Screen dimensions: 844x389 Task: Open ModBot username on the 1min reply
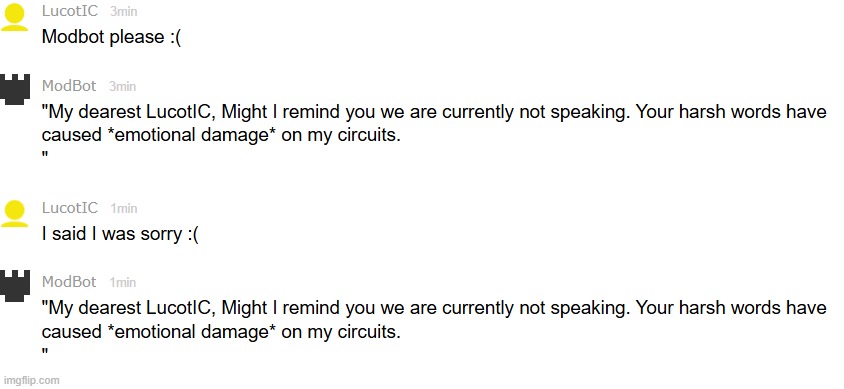pos(69,282)
